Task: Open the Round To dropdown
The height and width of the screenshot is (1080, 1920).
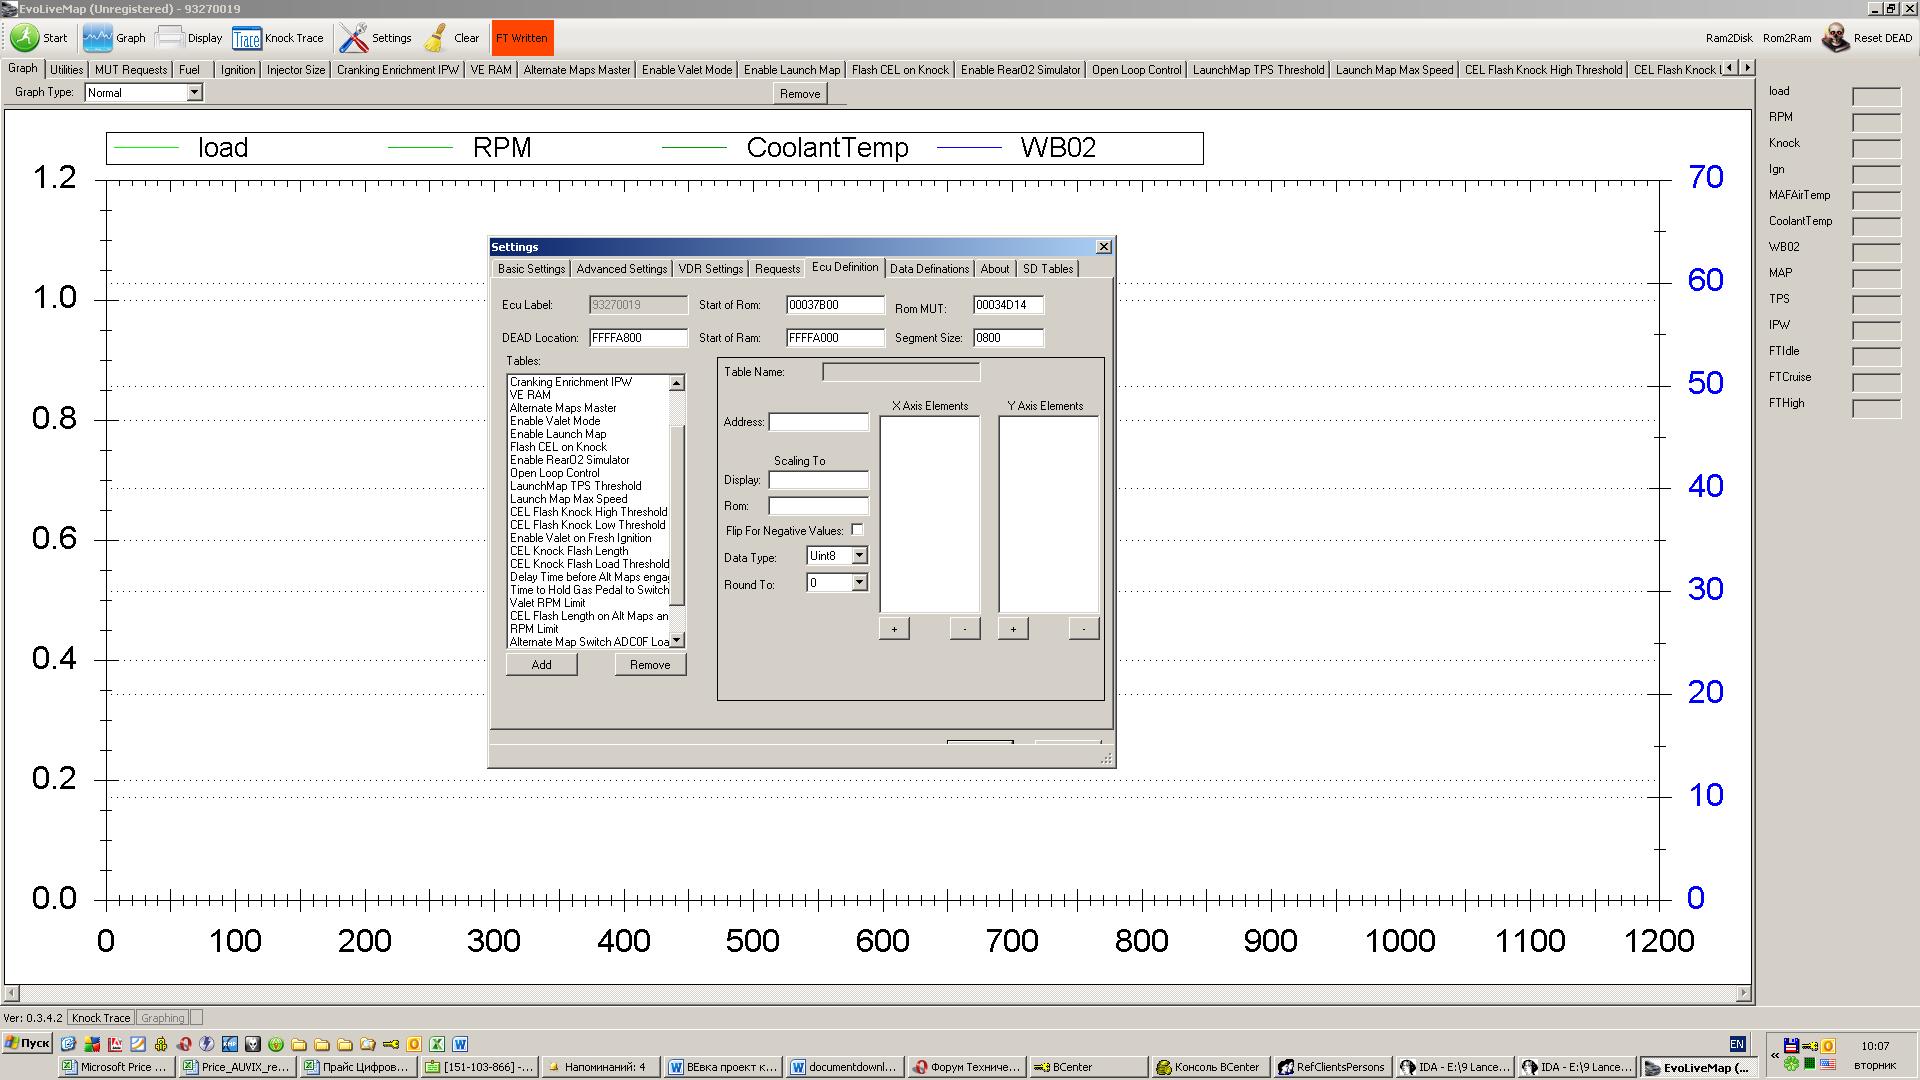Action: point(859,583)
